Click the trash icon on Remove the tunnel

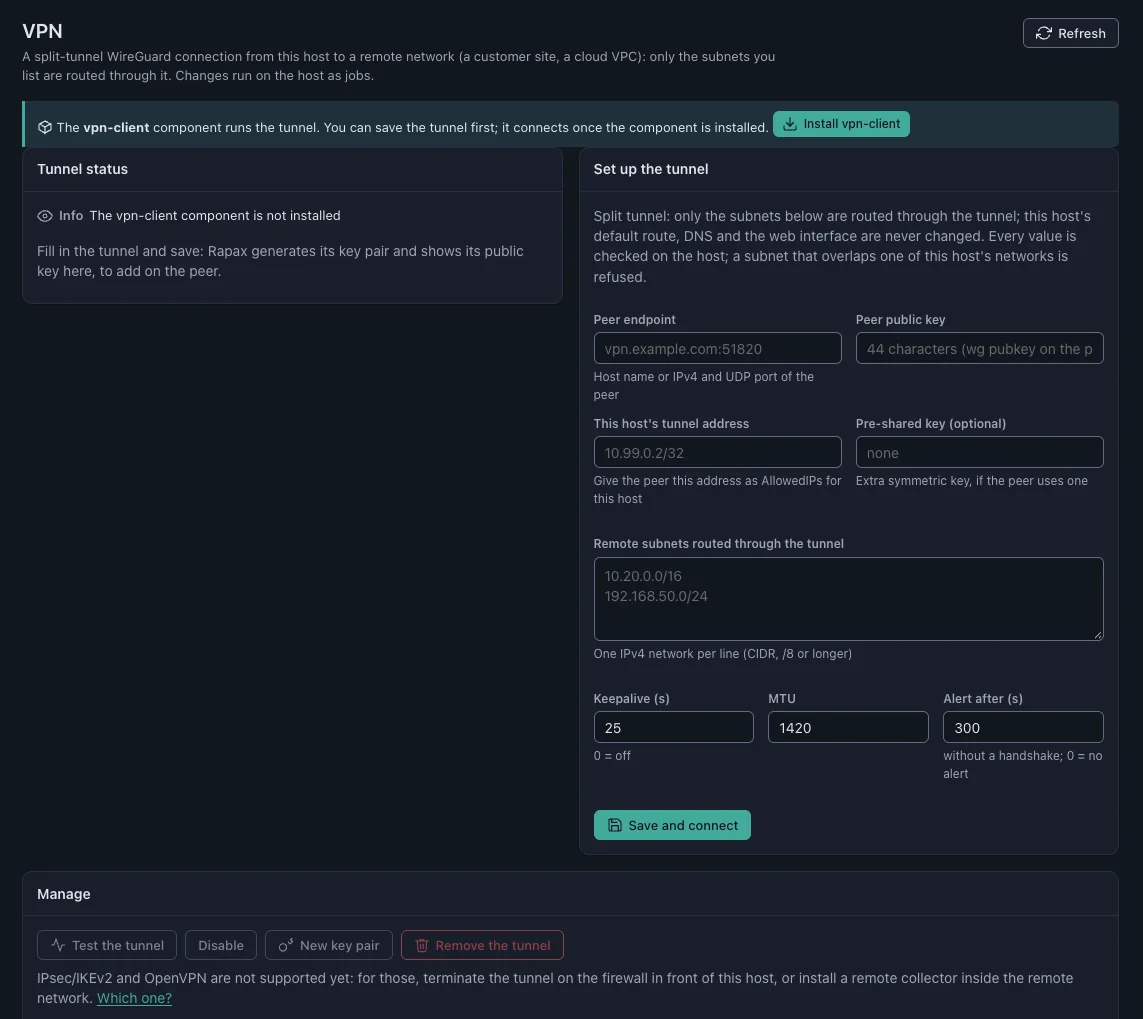pos(421,945)
